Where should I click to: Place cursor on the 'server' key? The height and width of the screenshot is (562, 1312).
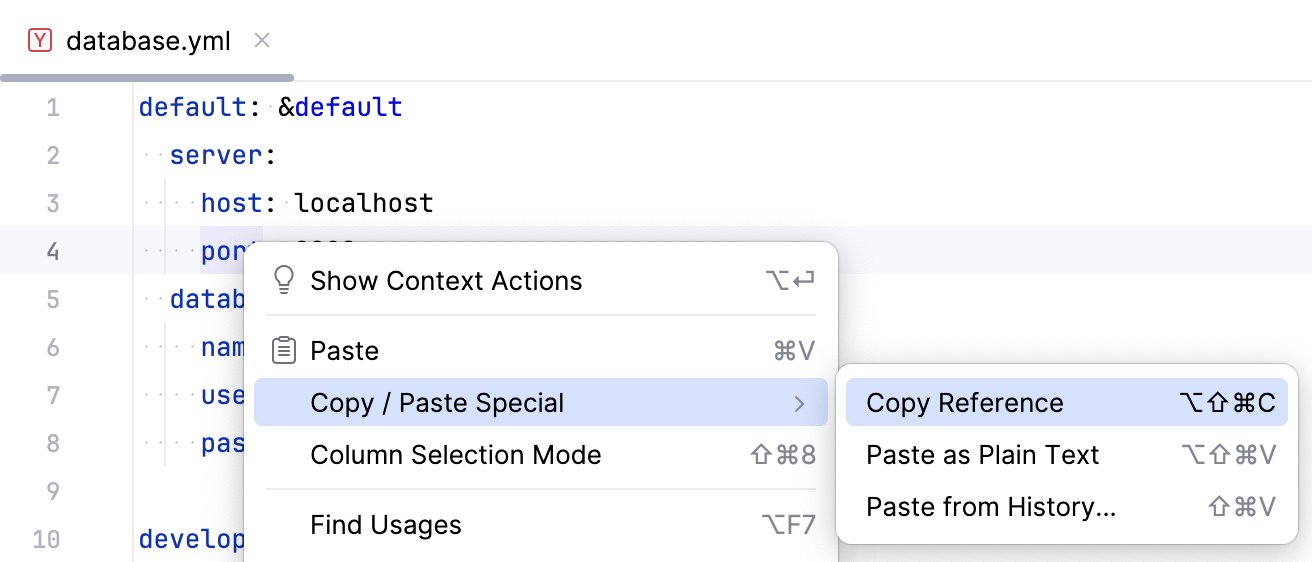(216, 155)
